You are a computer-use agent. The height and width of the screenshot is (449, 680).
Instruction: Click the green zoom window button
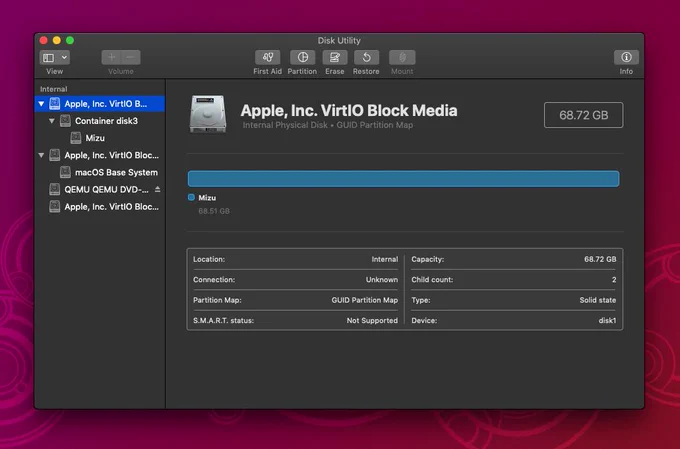point(70,40)
